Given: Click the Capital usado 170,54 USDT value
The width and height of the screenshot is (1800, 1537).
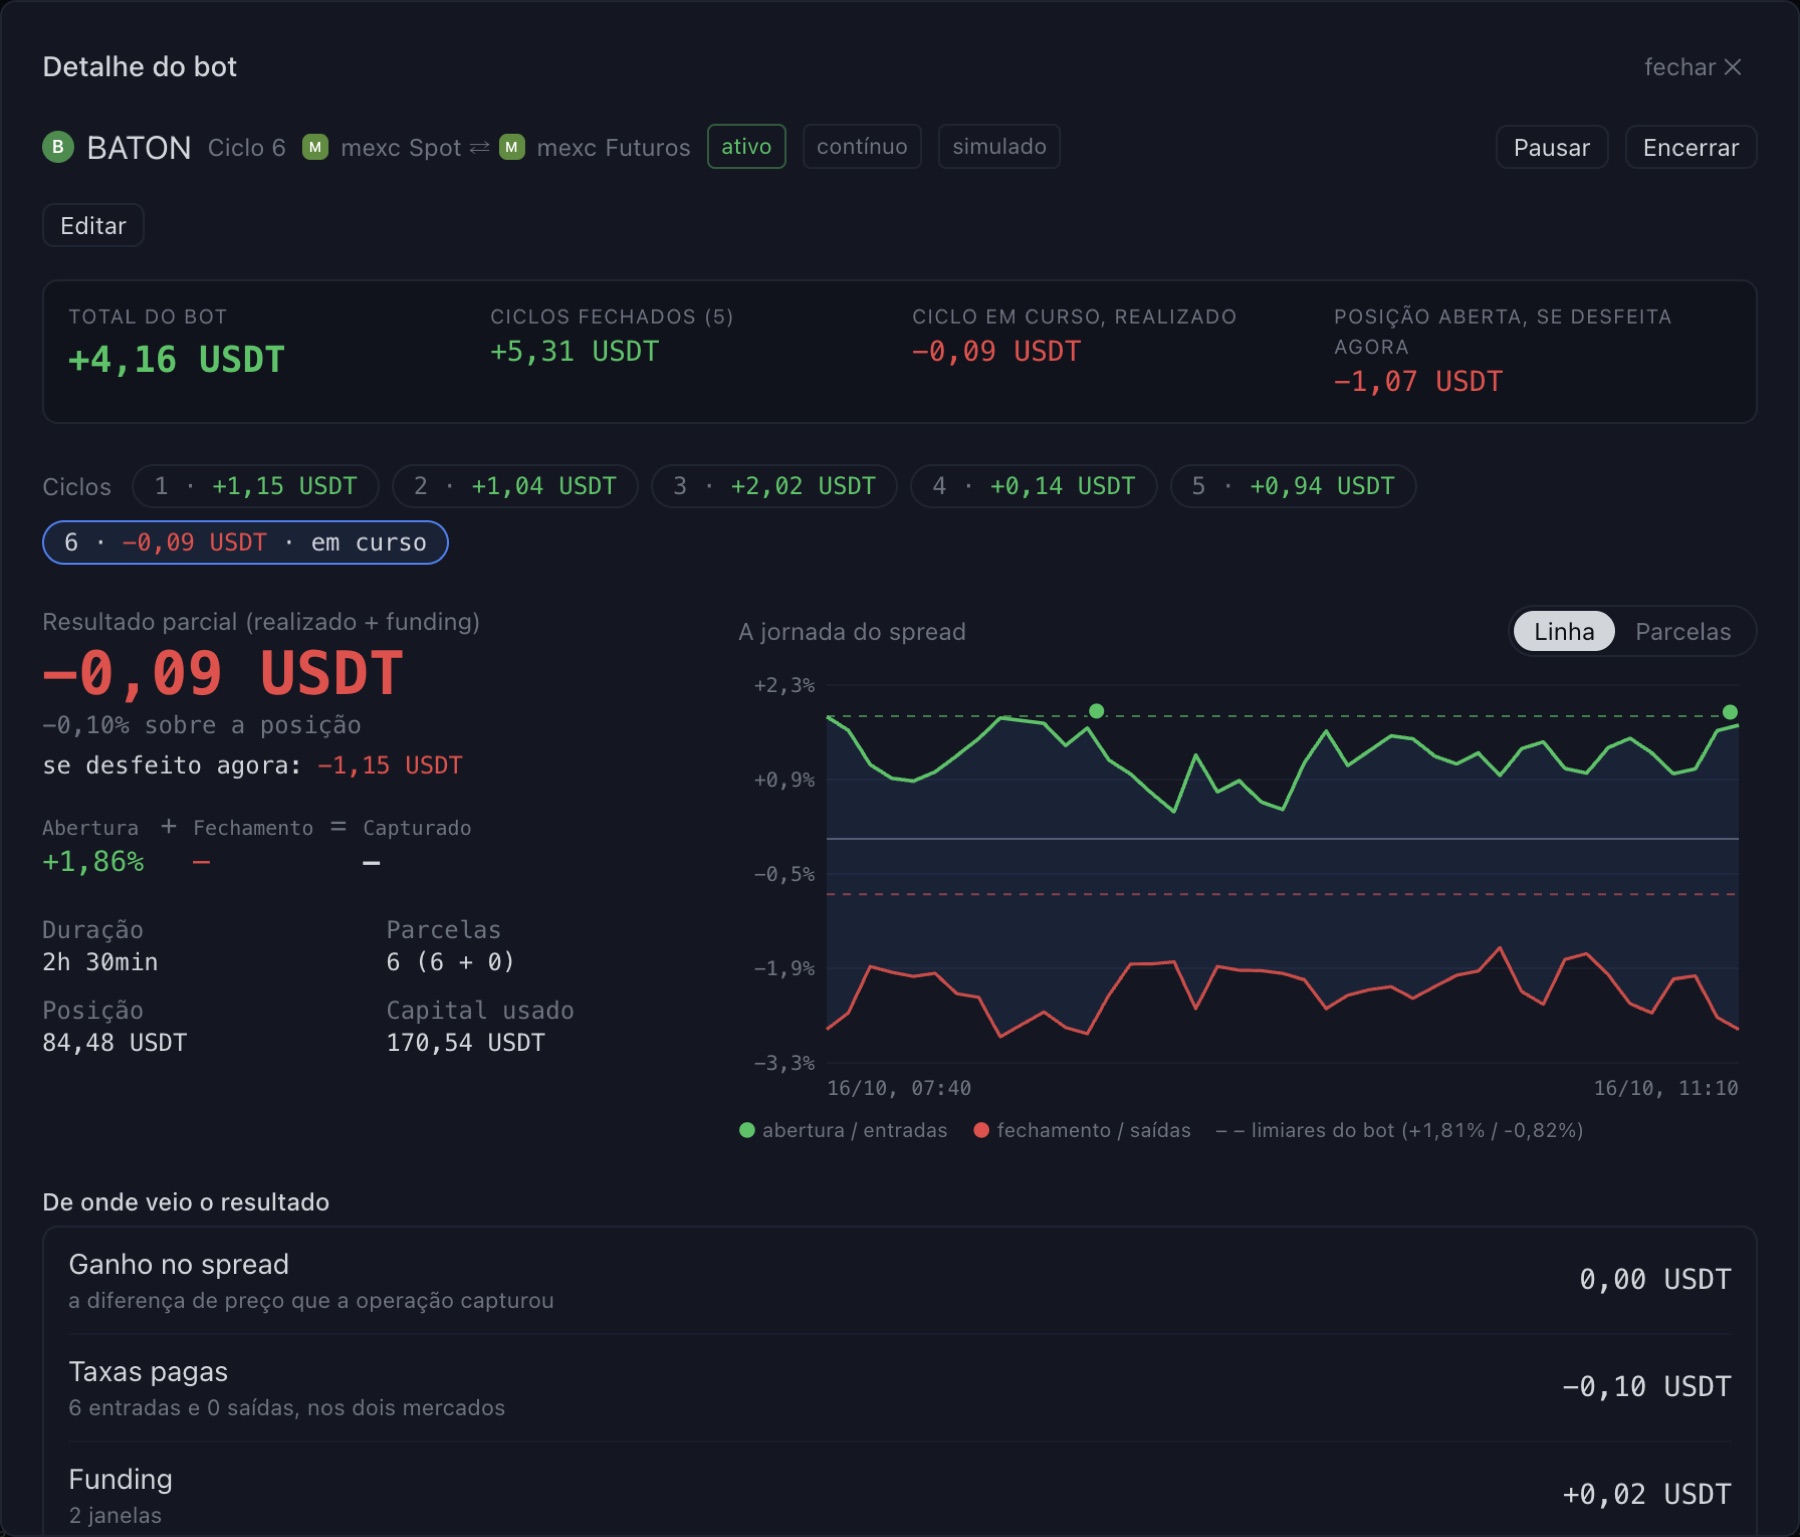Looking at the screenshot, I should click(x=466, y=1043).
